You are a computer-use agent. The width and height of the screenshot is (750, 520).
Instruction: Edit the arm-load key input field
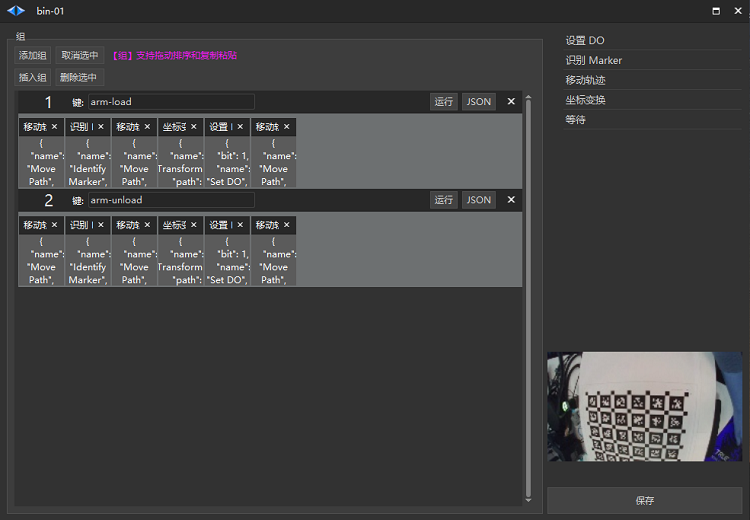pos(171,102)
